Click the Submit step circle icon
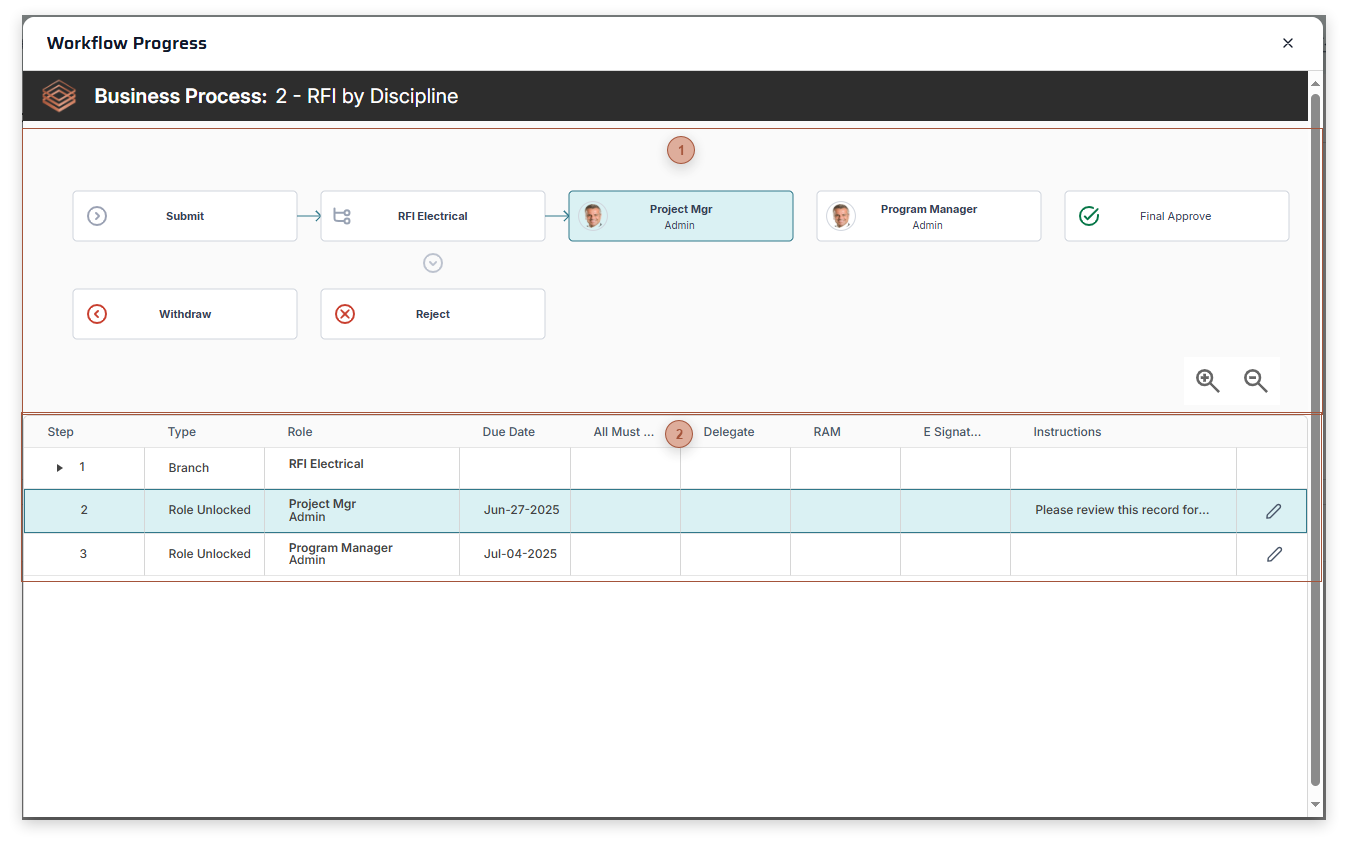The height and width of the screenshot is (843, 1345). click(x=97, y=216)
